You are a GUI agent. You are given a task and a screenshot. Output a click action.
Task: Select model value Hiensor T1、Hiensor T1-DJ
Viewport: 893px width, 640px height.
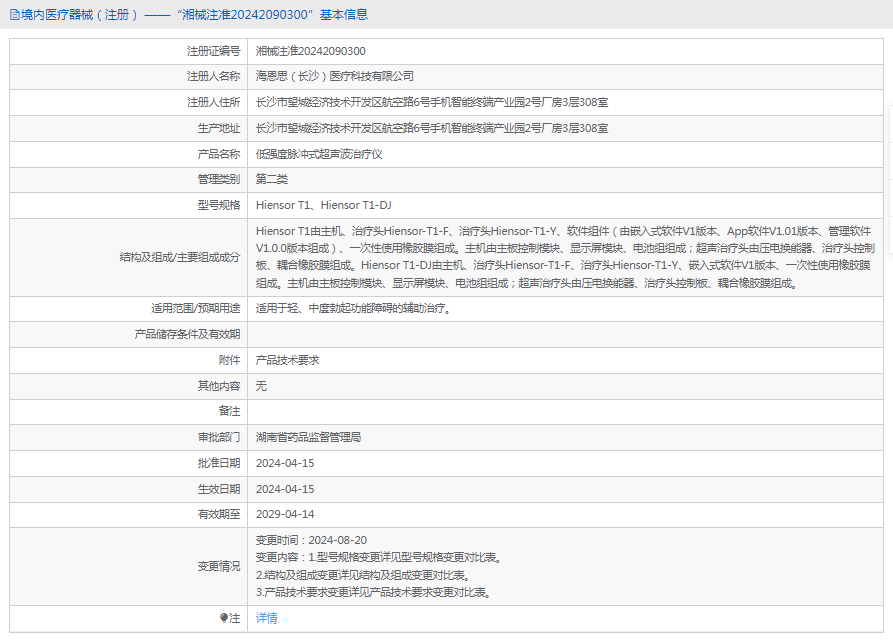click(x=323, y=205)
